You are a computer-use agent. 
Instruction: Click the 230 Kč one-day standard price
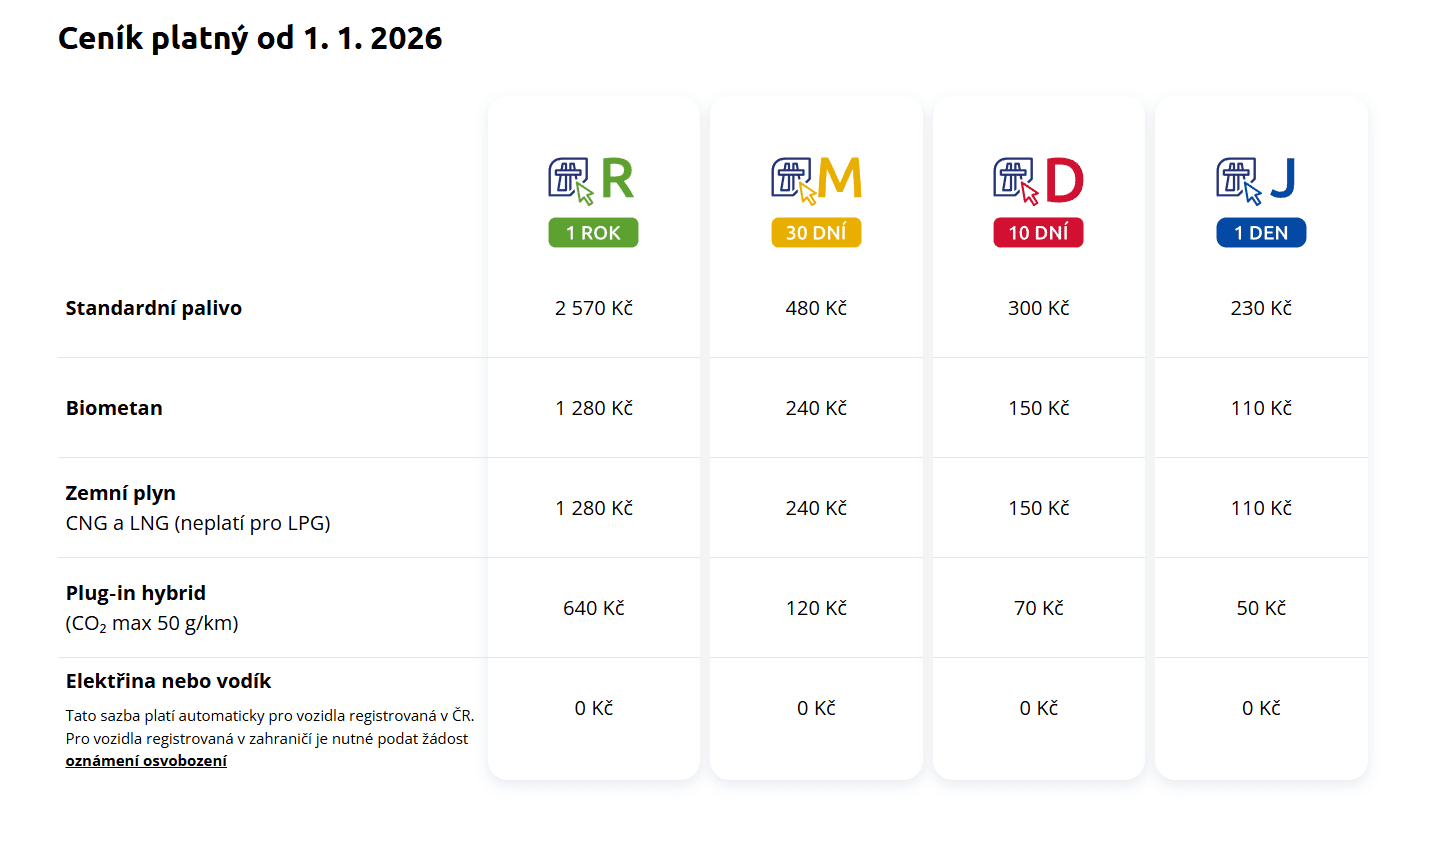click(1261, 308)
